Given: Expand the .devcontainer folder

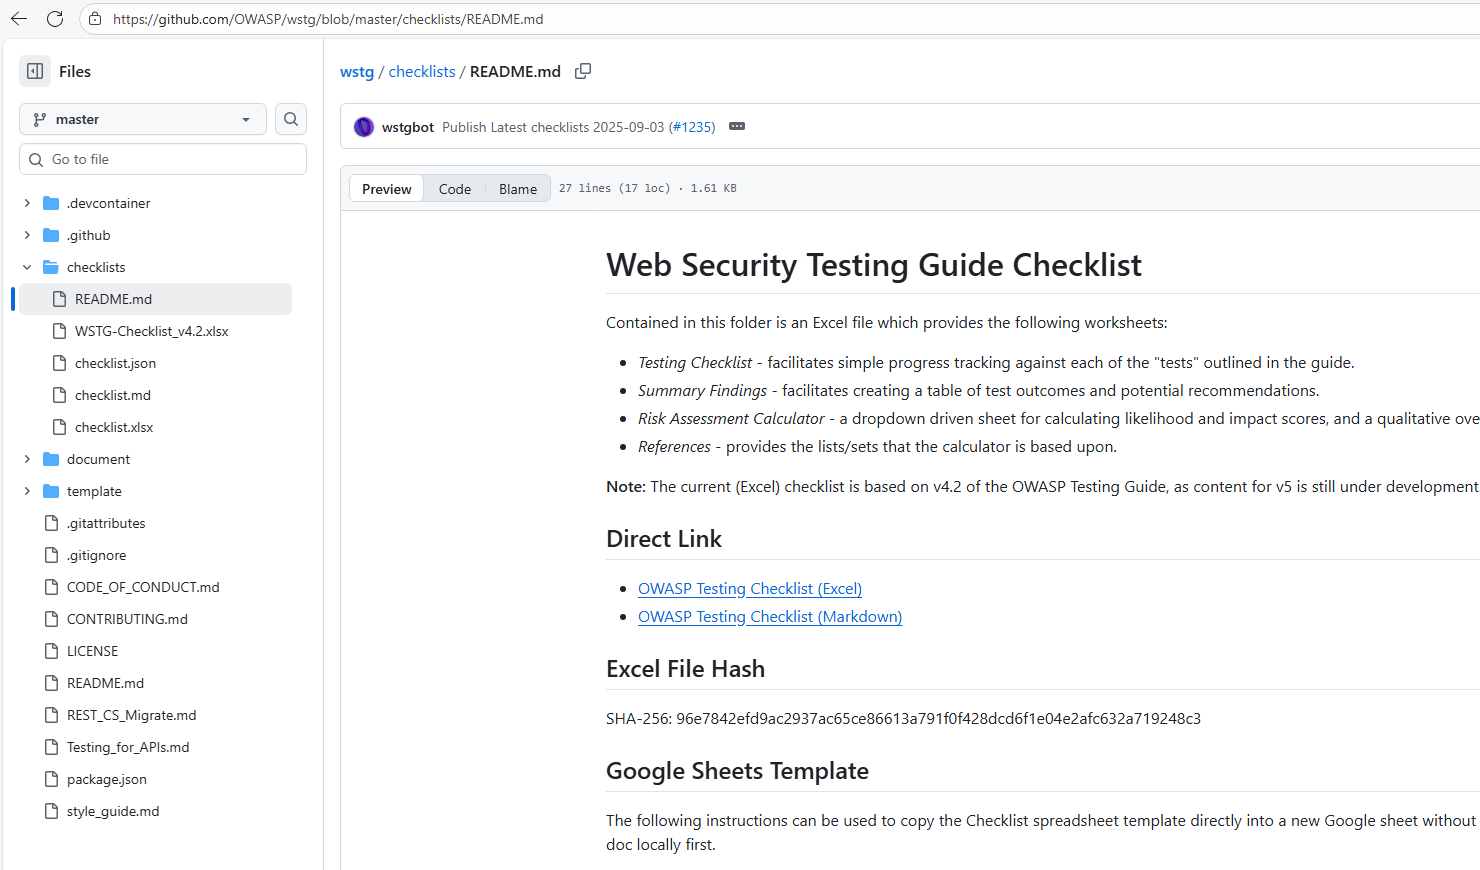Looking at the screenshot, I should (27, 203).
